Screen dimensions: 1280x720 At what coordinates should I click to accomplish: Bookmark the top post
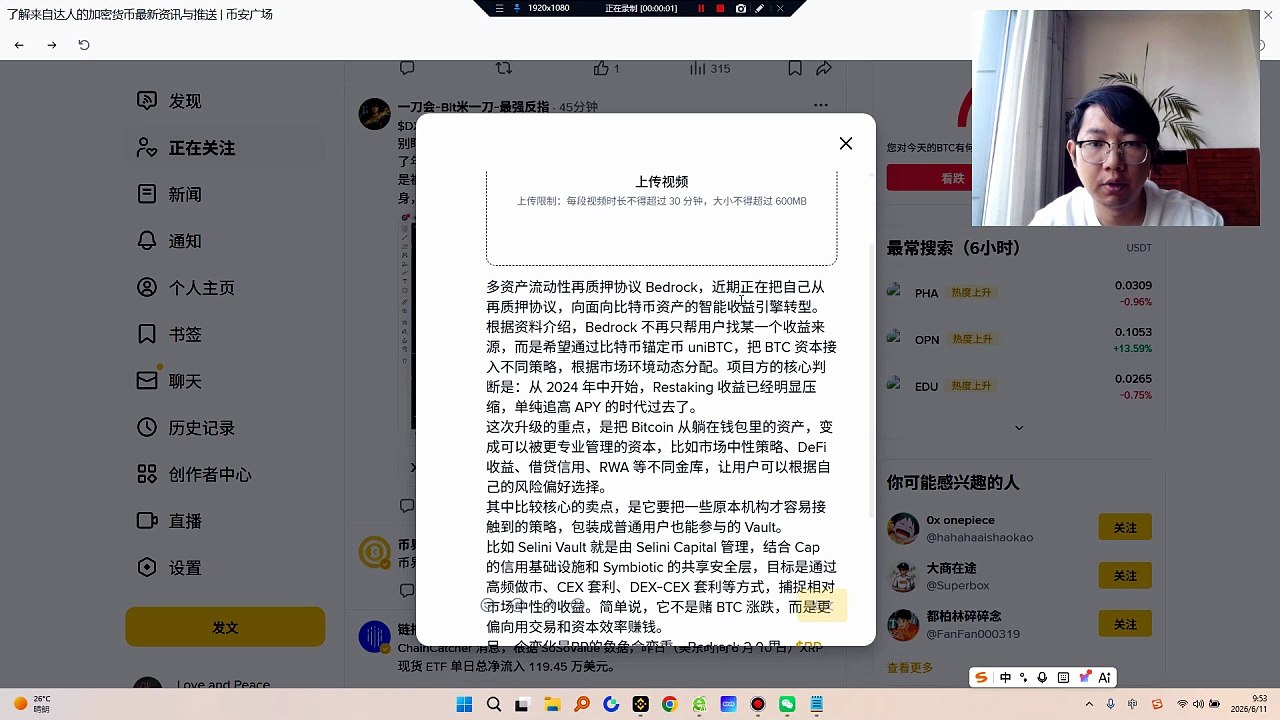point(795,68)
